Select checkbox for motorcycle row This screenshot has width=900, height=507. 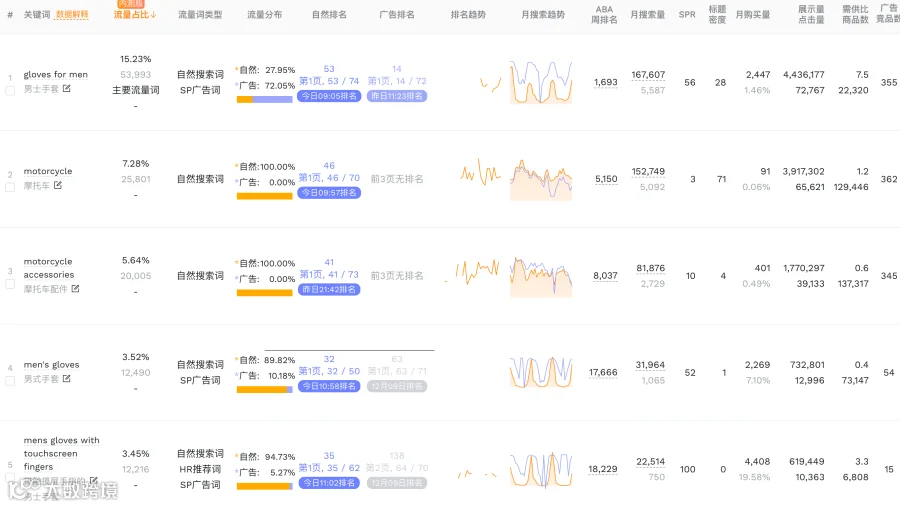[10, 187]
